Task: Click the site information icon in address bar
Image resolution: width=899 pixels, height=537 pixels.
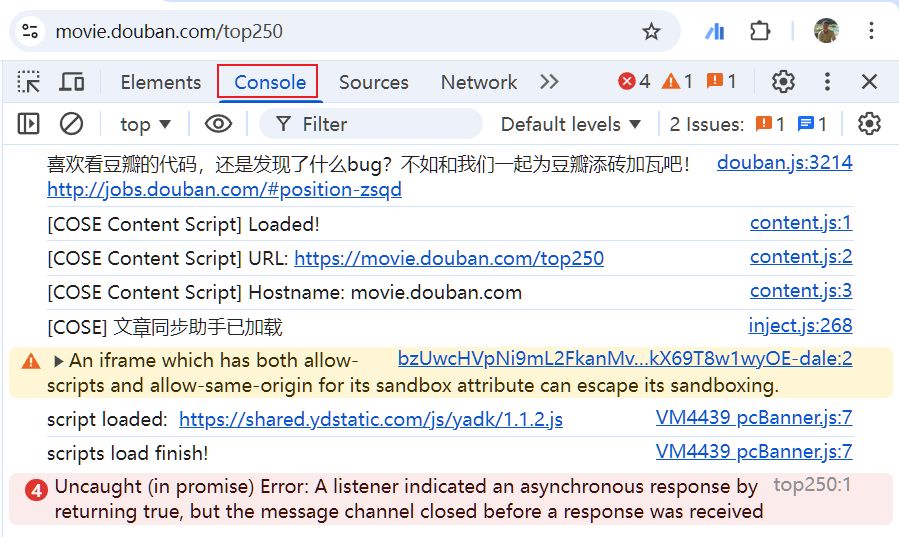Action: click(x=32, y=31)
